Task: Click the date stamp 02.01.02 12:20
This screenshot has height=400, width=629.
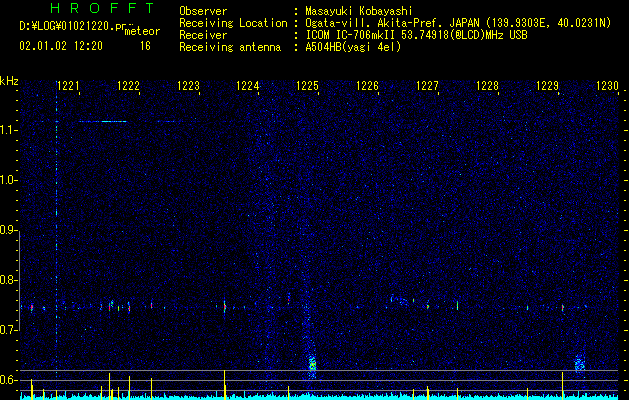Action: [x=61, y=46]
